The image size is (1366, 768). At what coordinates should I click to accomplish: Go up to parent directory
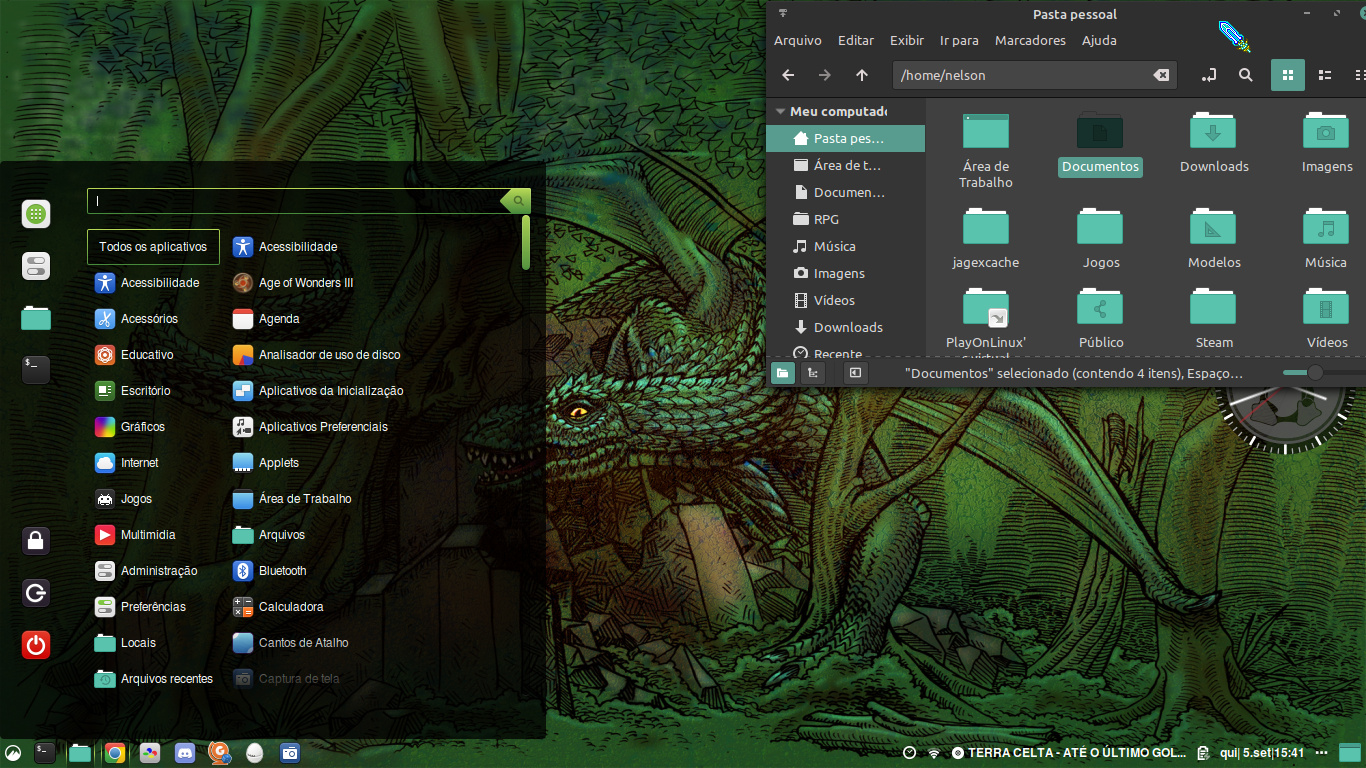(x=862, y=75)
